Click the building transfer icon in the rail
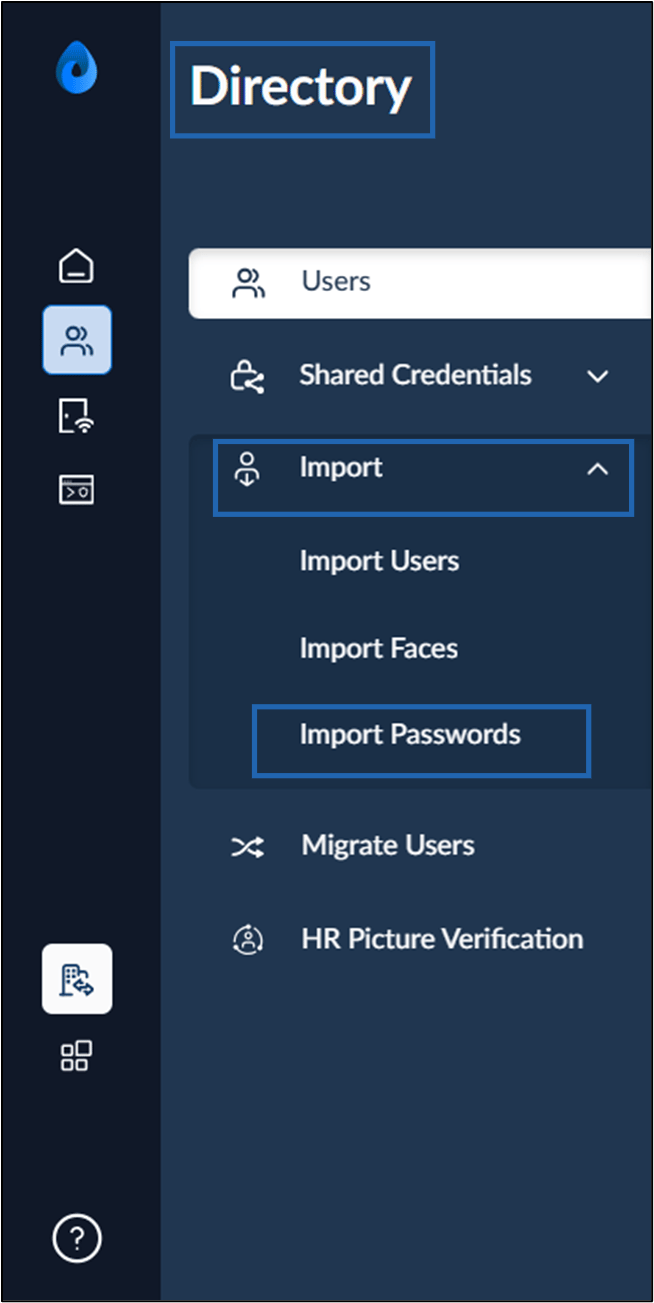Image resolution: width=654 pixels, height=1303 pixels. click(x=77, y=979)
